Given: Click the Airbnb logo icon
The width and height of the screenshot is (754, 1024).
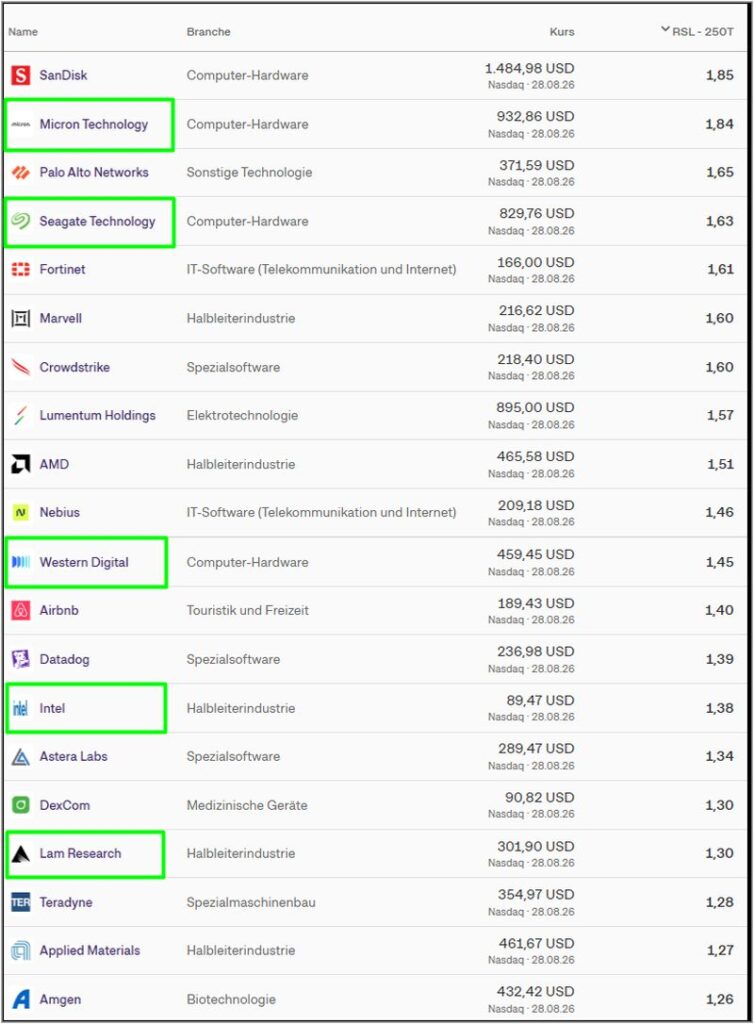Looking at the screenshot, I should coord(21,611).
